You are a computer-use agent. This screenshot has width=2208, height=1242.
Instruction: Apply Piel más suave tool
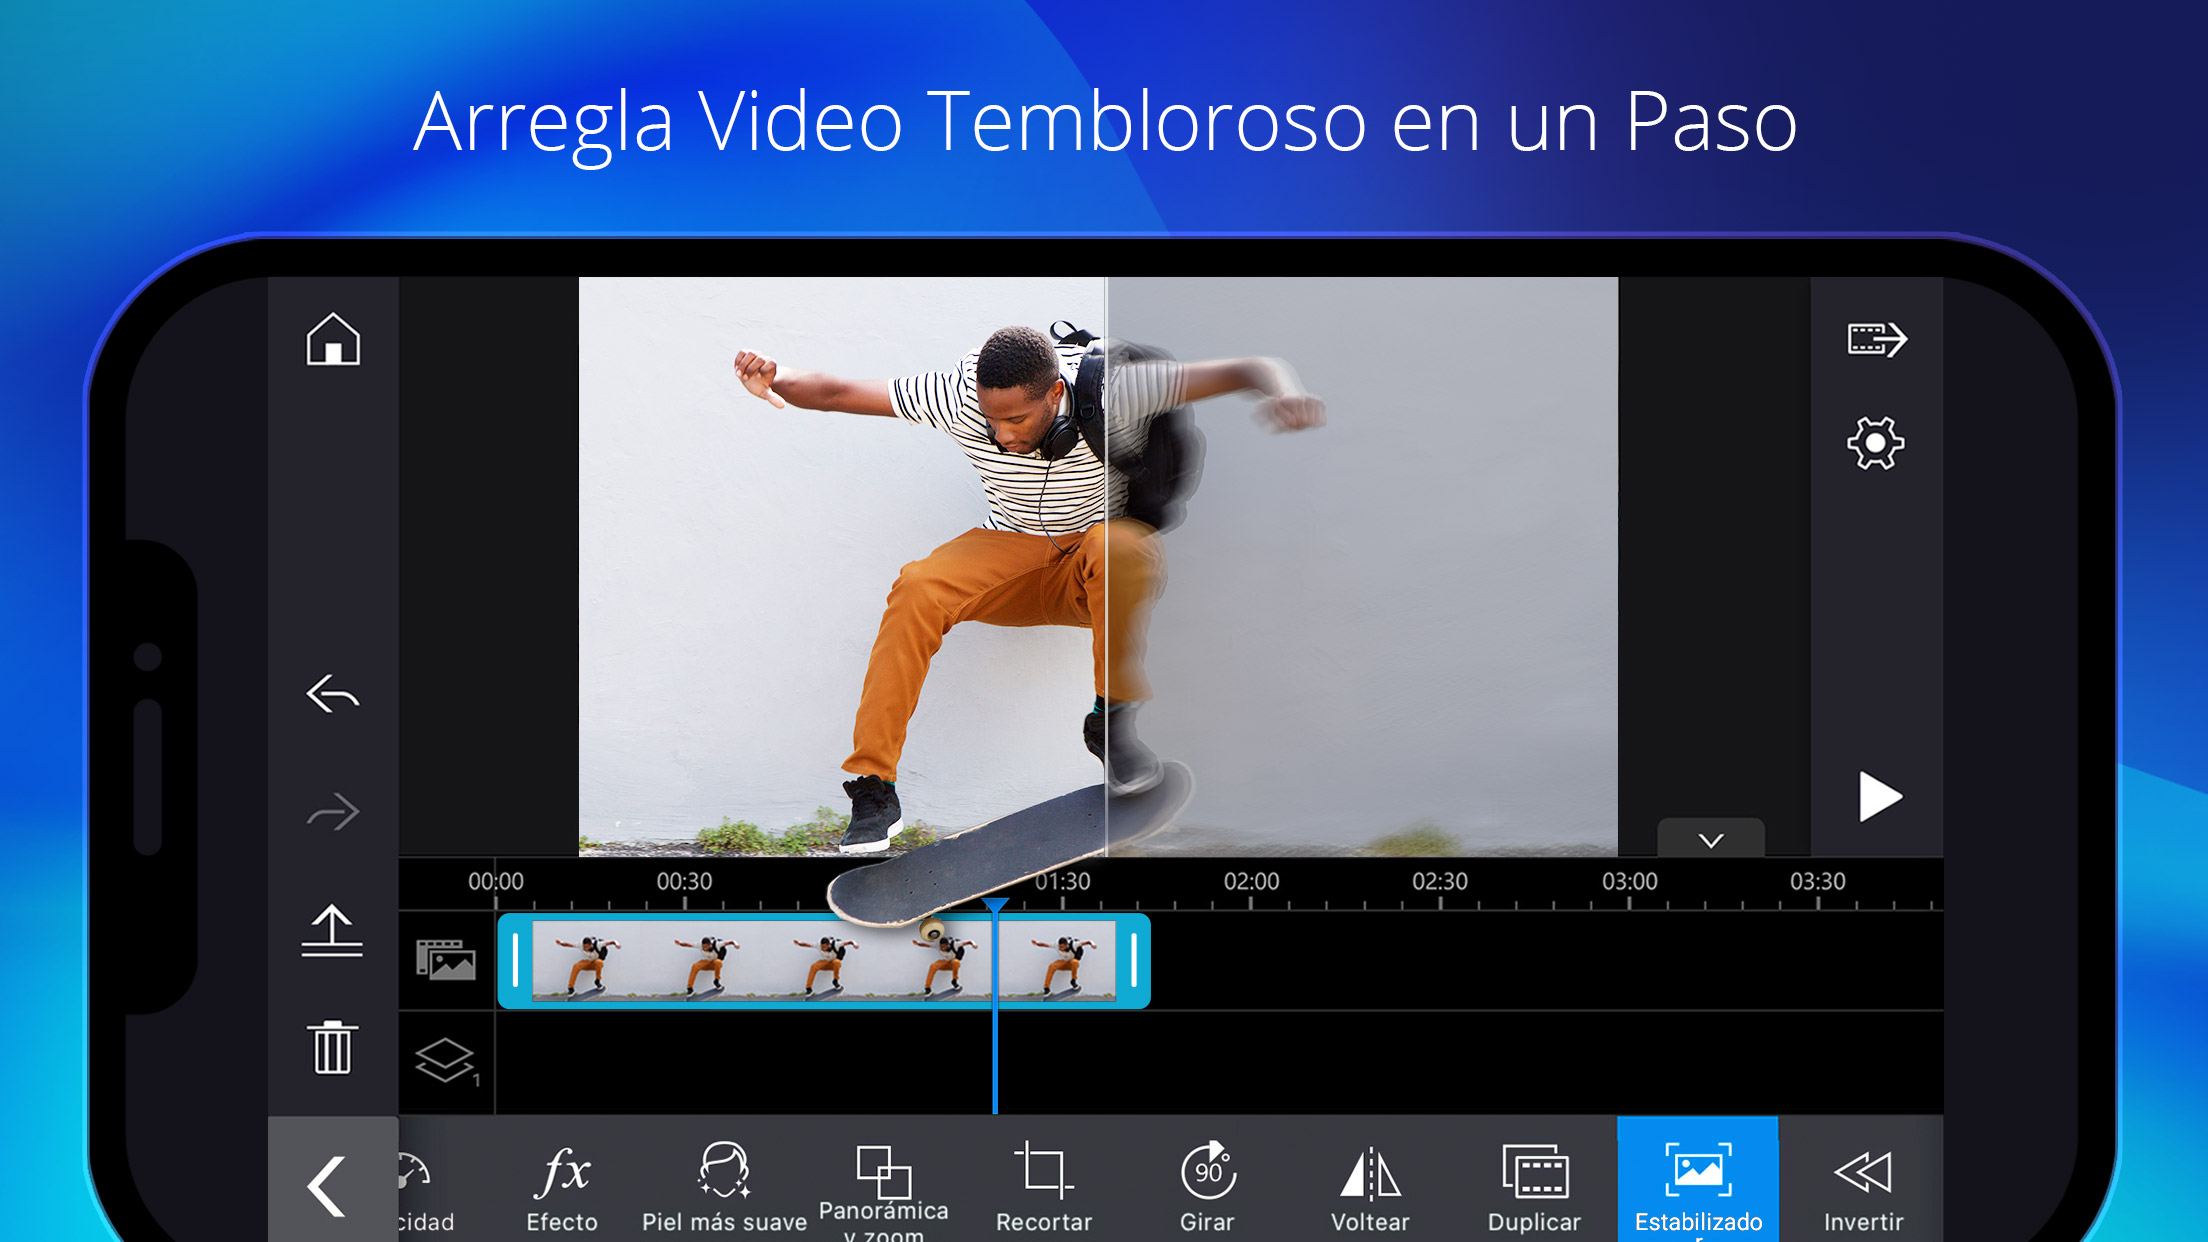click(724, 1186)
